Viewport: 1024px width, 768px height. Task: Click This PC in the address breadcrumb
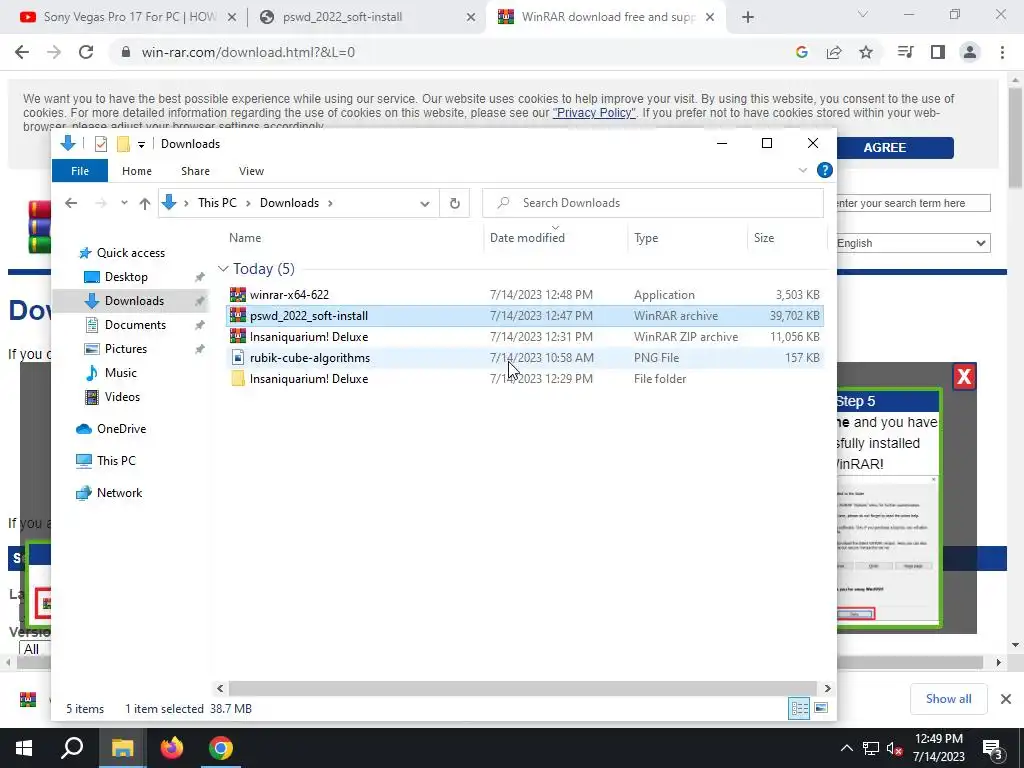click(x=217, y=203)
